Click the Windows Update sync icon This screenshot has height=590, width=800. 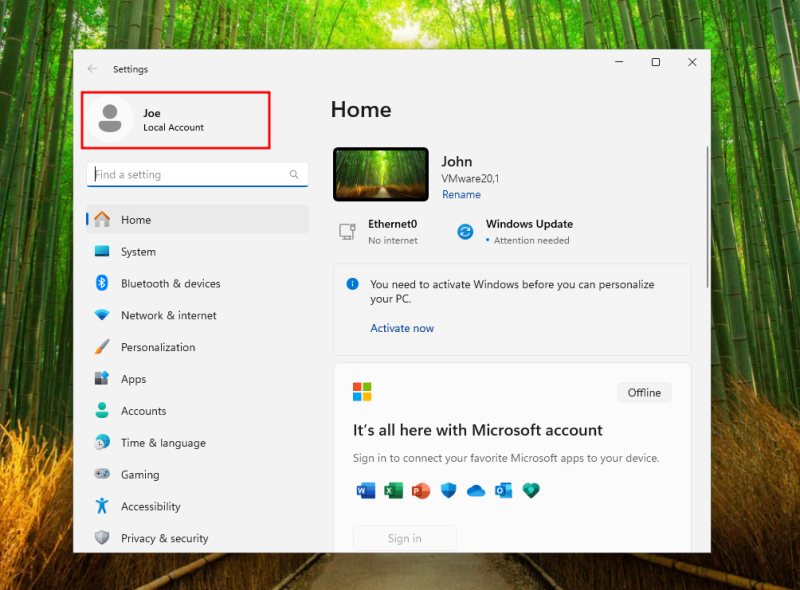(465, 232)
